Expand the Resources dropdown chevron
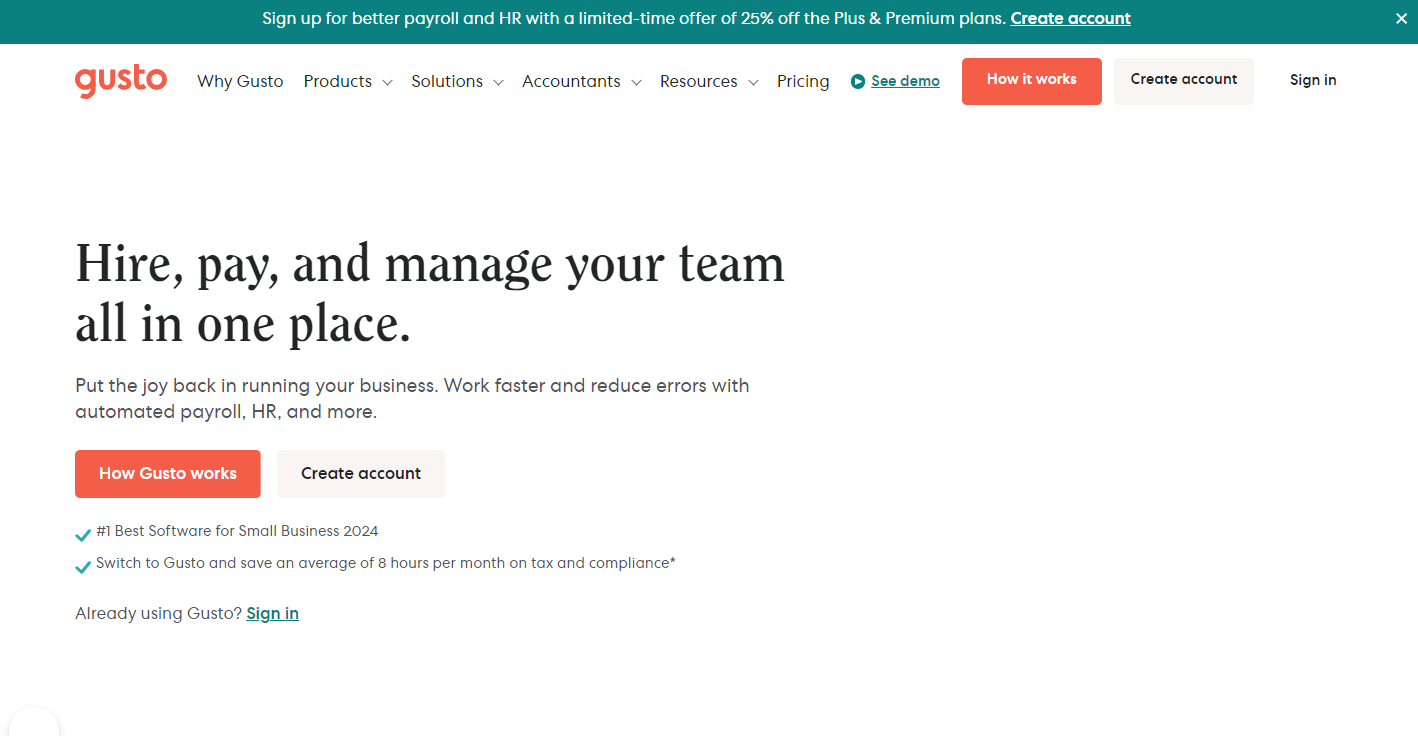Viewport: 1418px width, 736px height. tap(753, 83)
